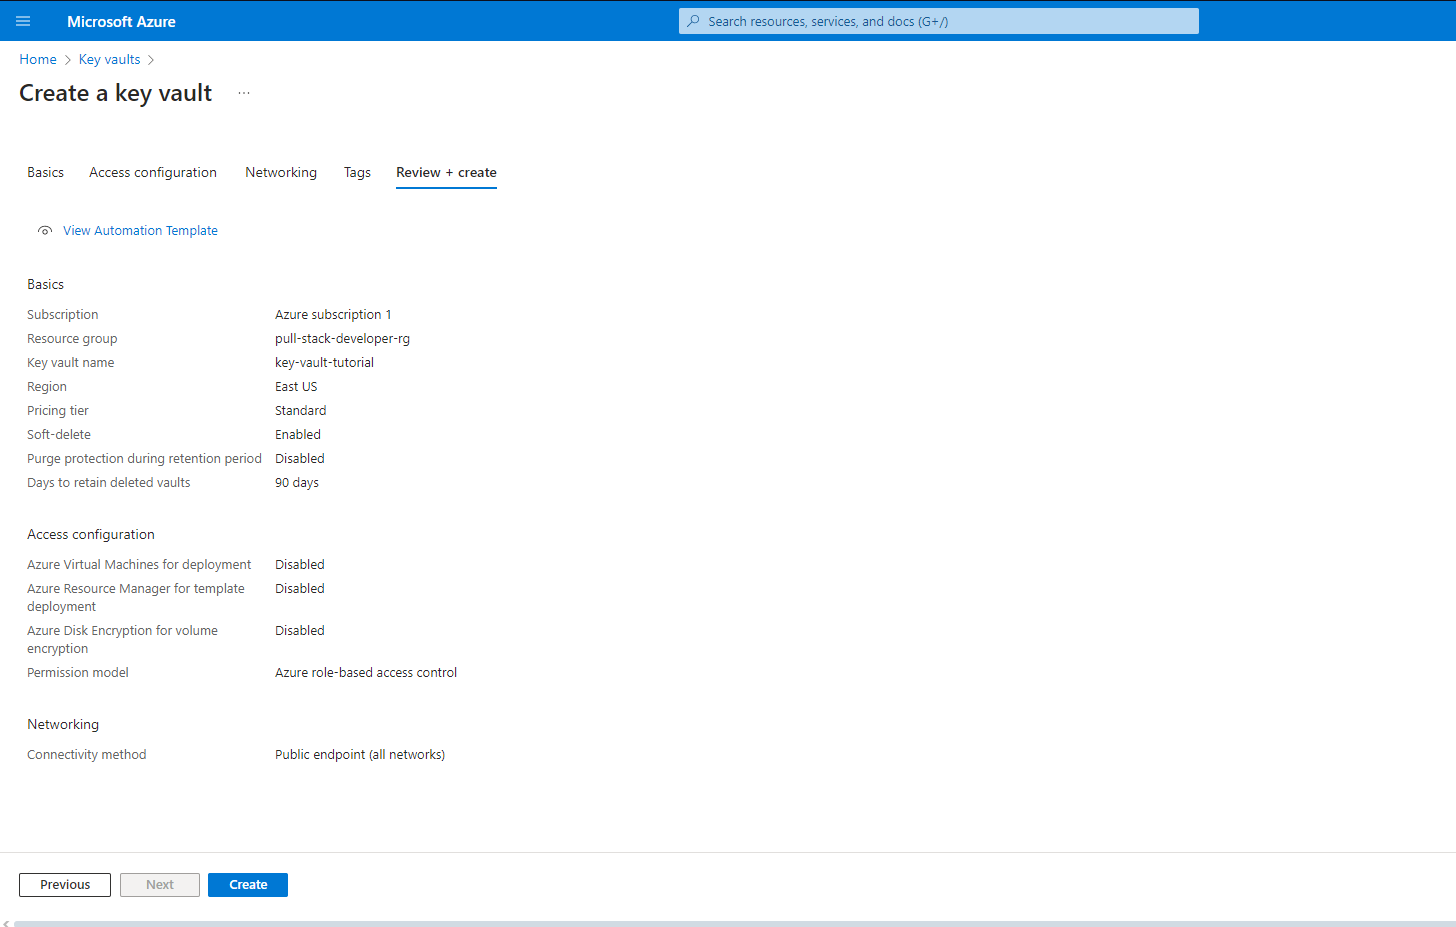The image size is (1456, 927).
Task: Click the 'Soft-delete' label
Action: (59, 435)
